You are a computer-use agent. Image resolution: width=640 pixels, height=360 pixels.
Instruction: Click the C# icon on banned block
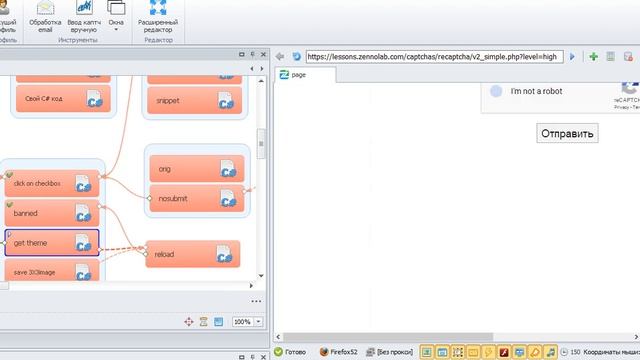83,213
